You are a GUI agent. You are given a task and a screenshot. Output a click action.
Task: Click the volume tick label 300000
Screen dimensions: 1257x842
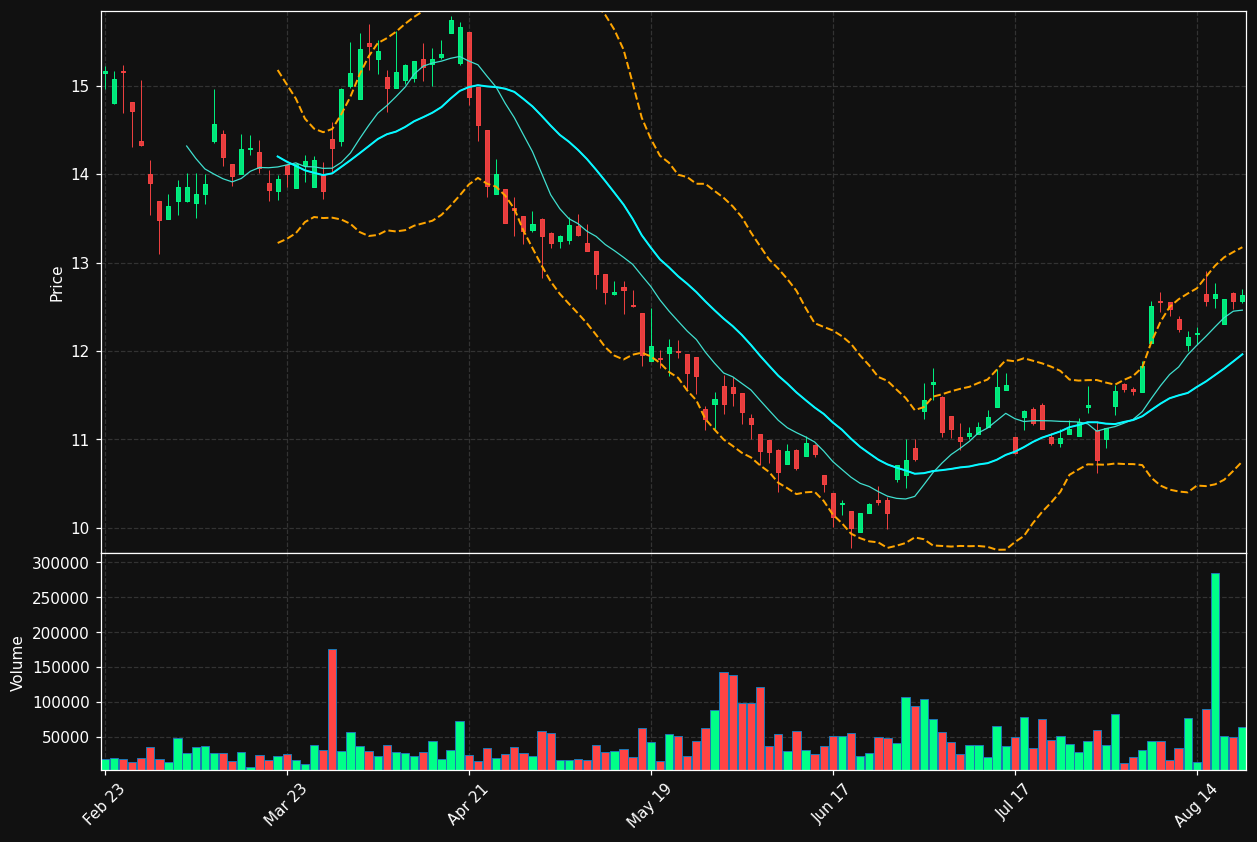pyautogui.click(x=62, y=563)
